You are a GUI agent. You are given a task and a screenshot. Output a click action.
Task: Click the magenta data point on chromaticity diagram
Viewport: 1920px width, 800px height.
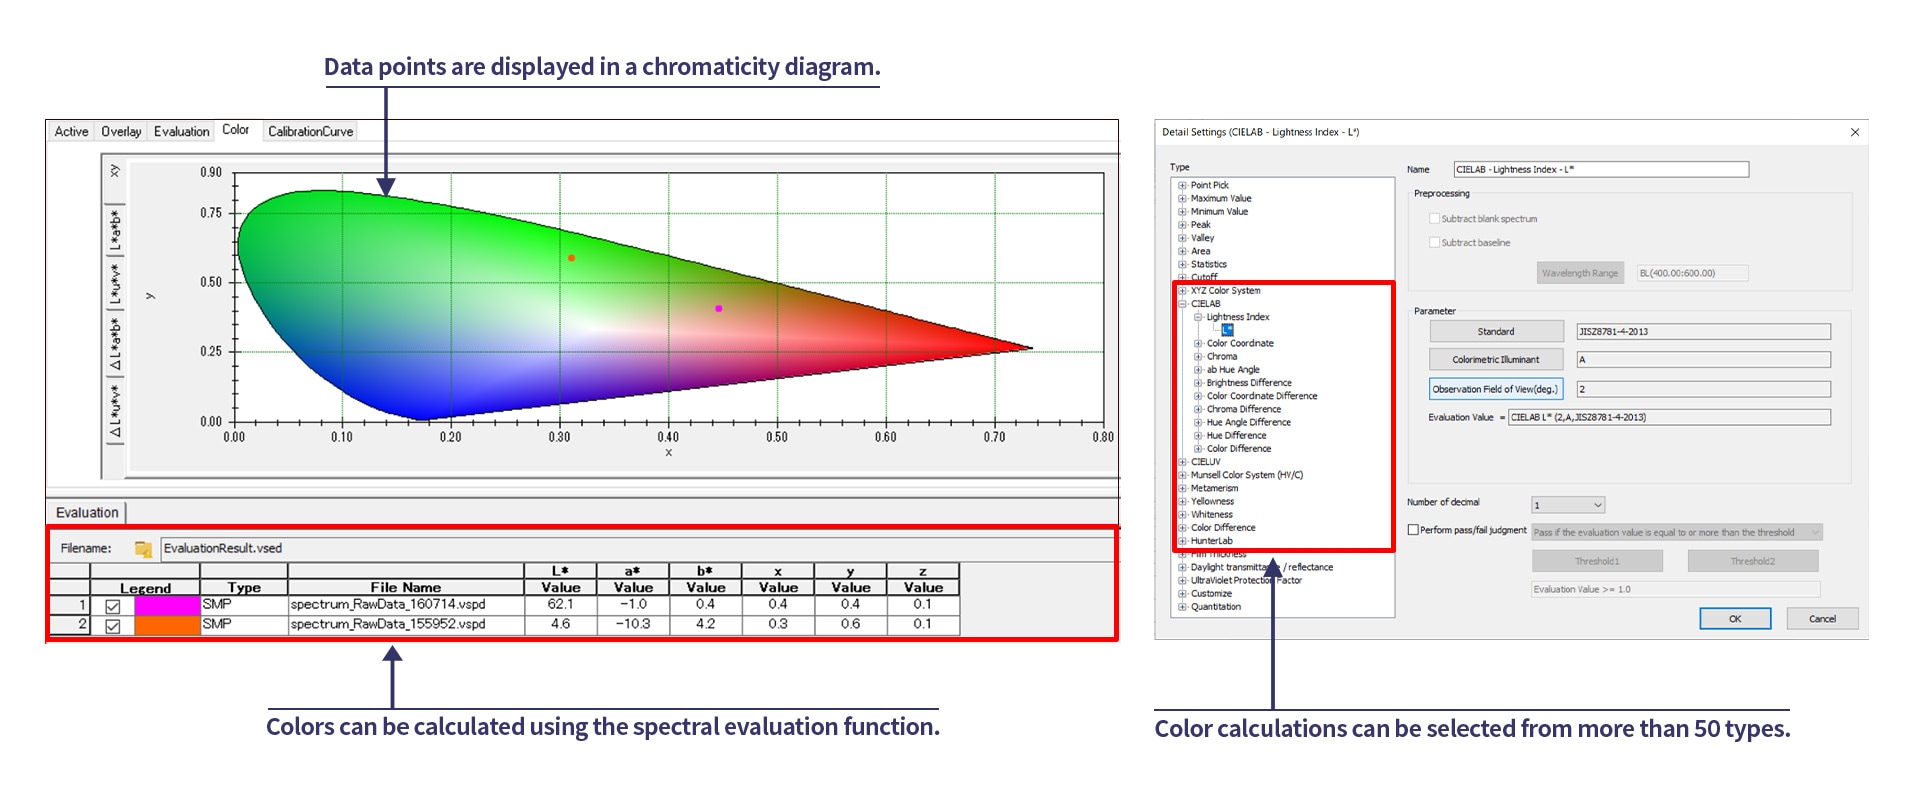coord(718,309)
